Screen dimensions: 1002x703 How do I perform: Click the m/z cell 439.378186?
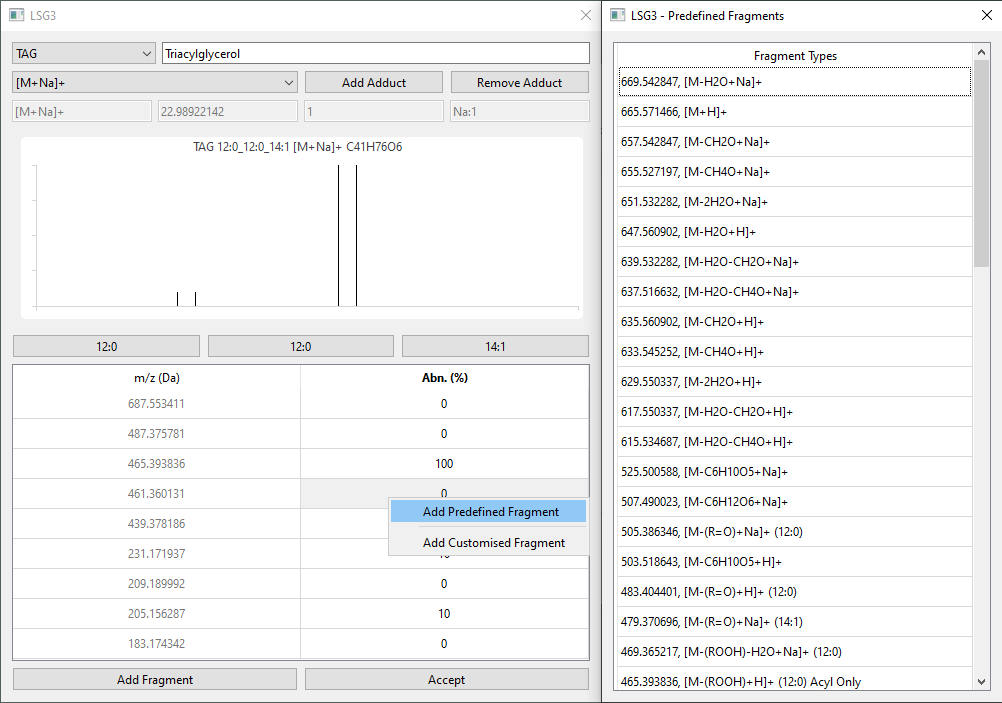tap(157, 524)
